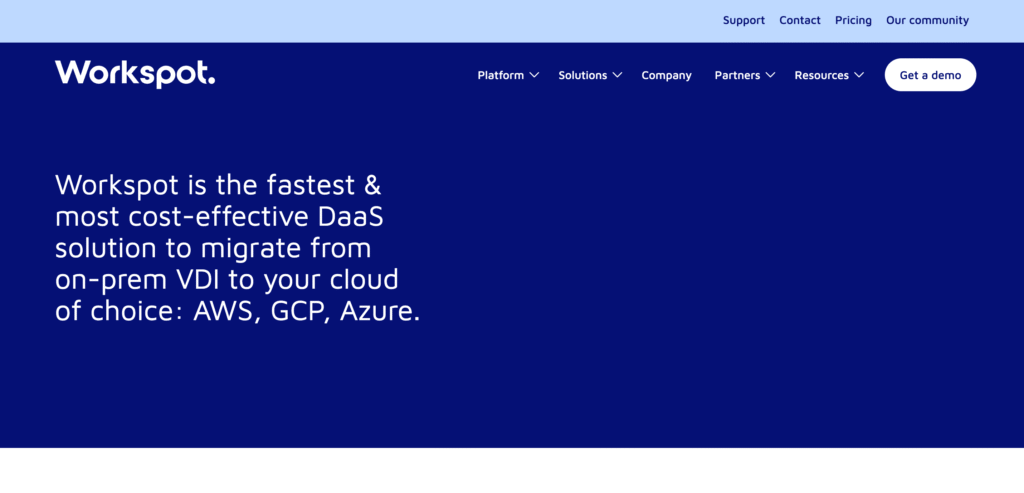The width and height of the screenshot is (1024, 493).
Task: Visit the Contact link
Action: tap(800, 20)
